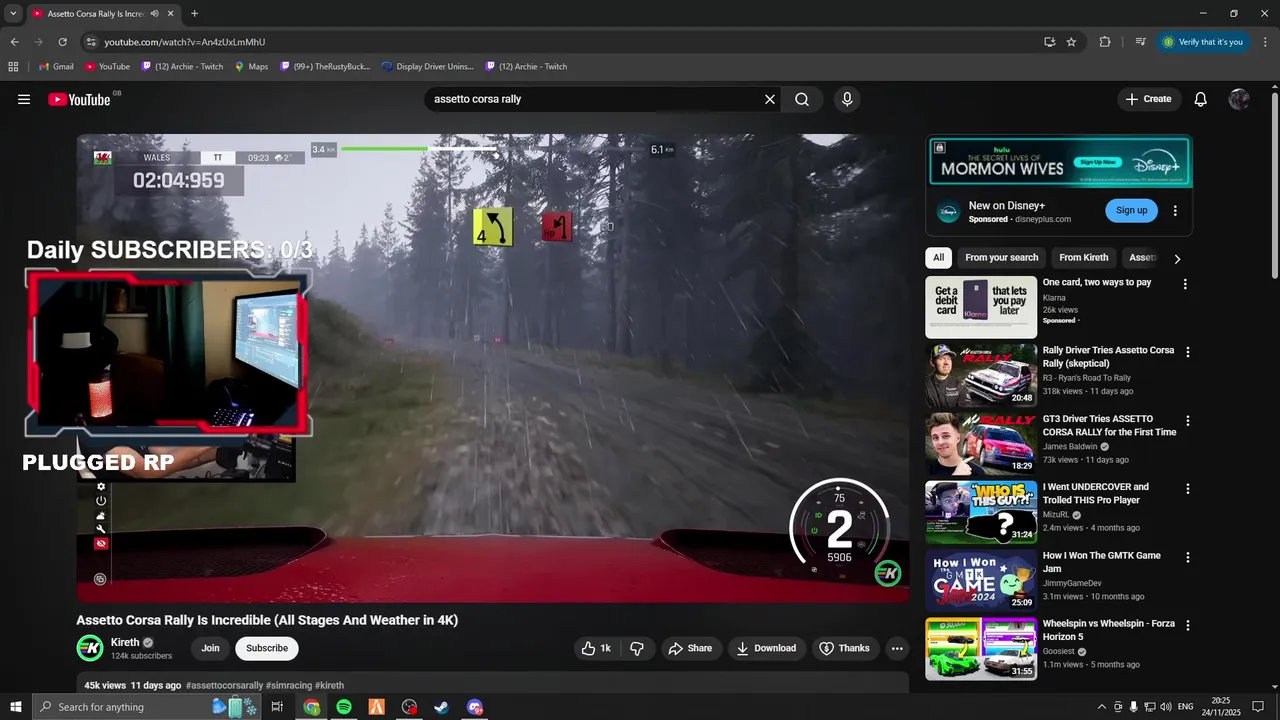Open the YouTube guide hamburger menu

[24, 99]
